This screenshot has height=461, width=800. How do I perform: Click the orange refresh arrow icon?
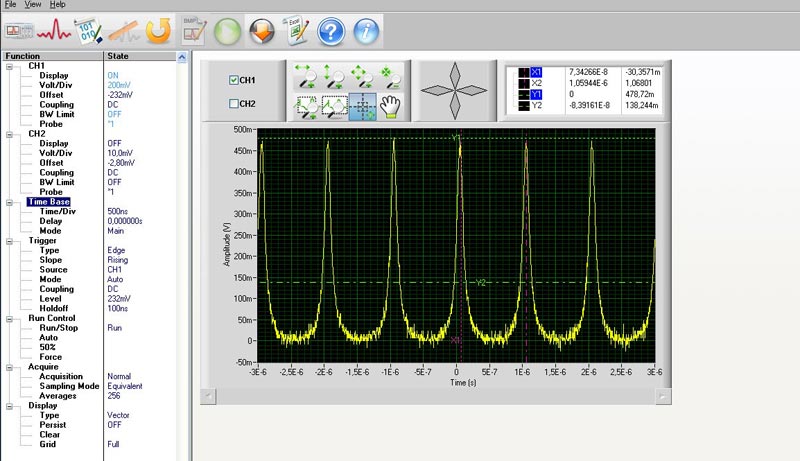[158, 31]
